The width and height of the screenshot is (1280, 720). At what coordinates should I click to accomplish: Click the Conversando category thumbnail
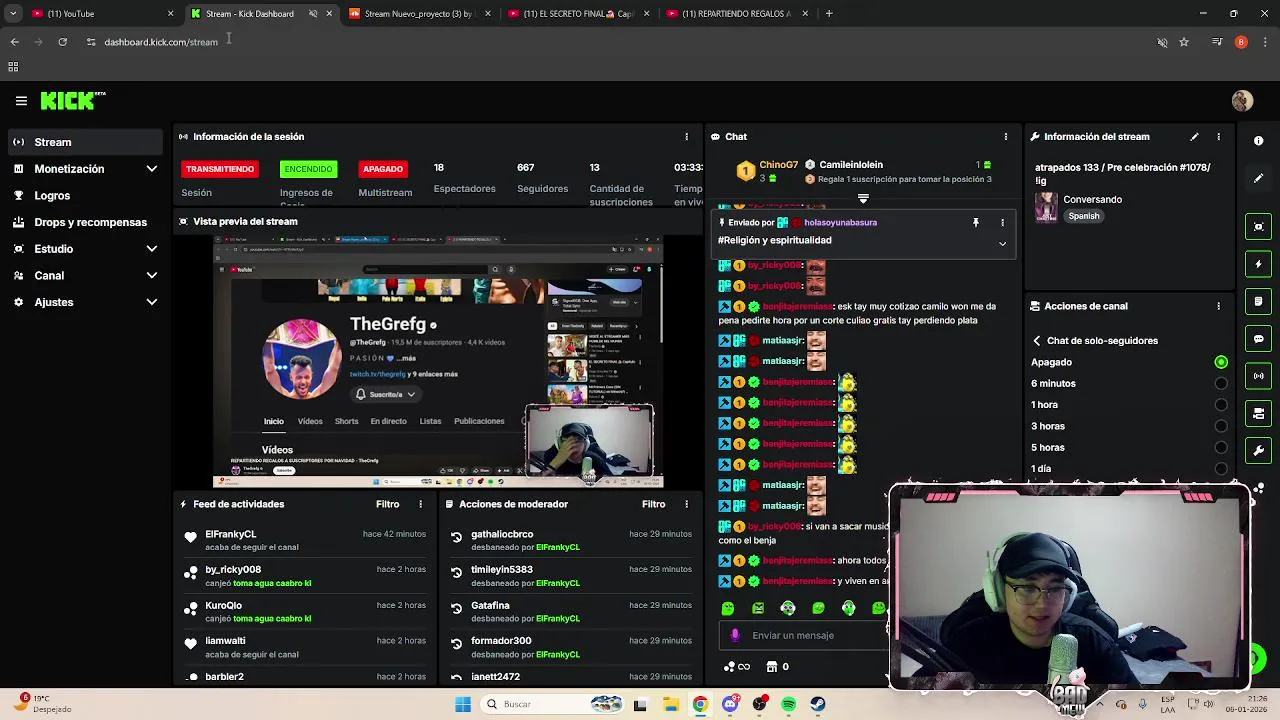(x=1046, y=207)
